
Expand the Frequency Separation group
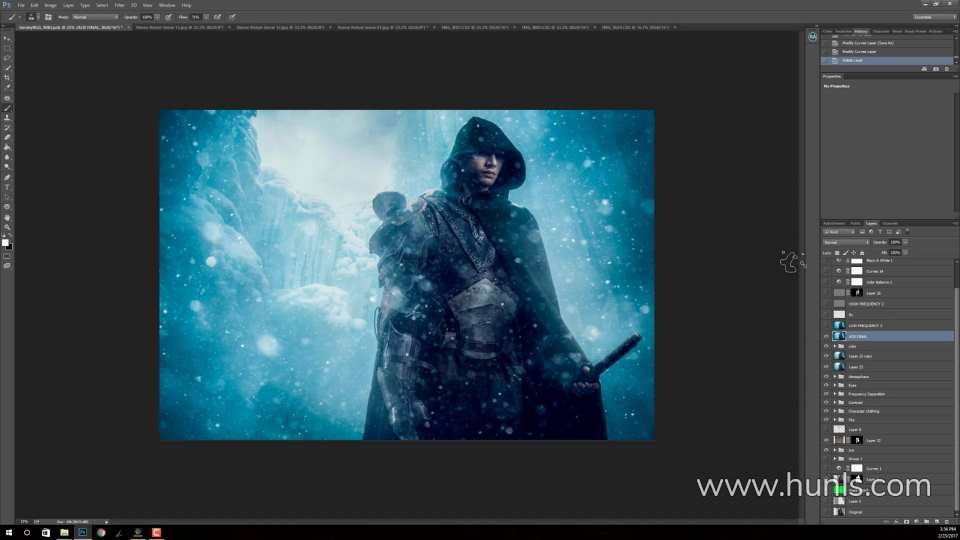(x=835, y=394)
